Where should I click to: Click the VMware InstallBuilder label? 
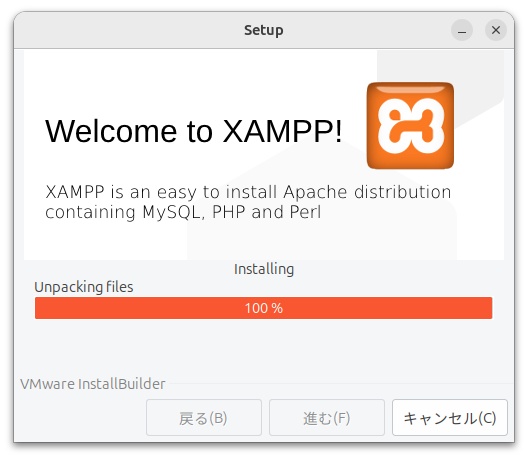[93, 384]
